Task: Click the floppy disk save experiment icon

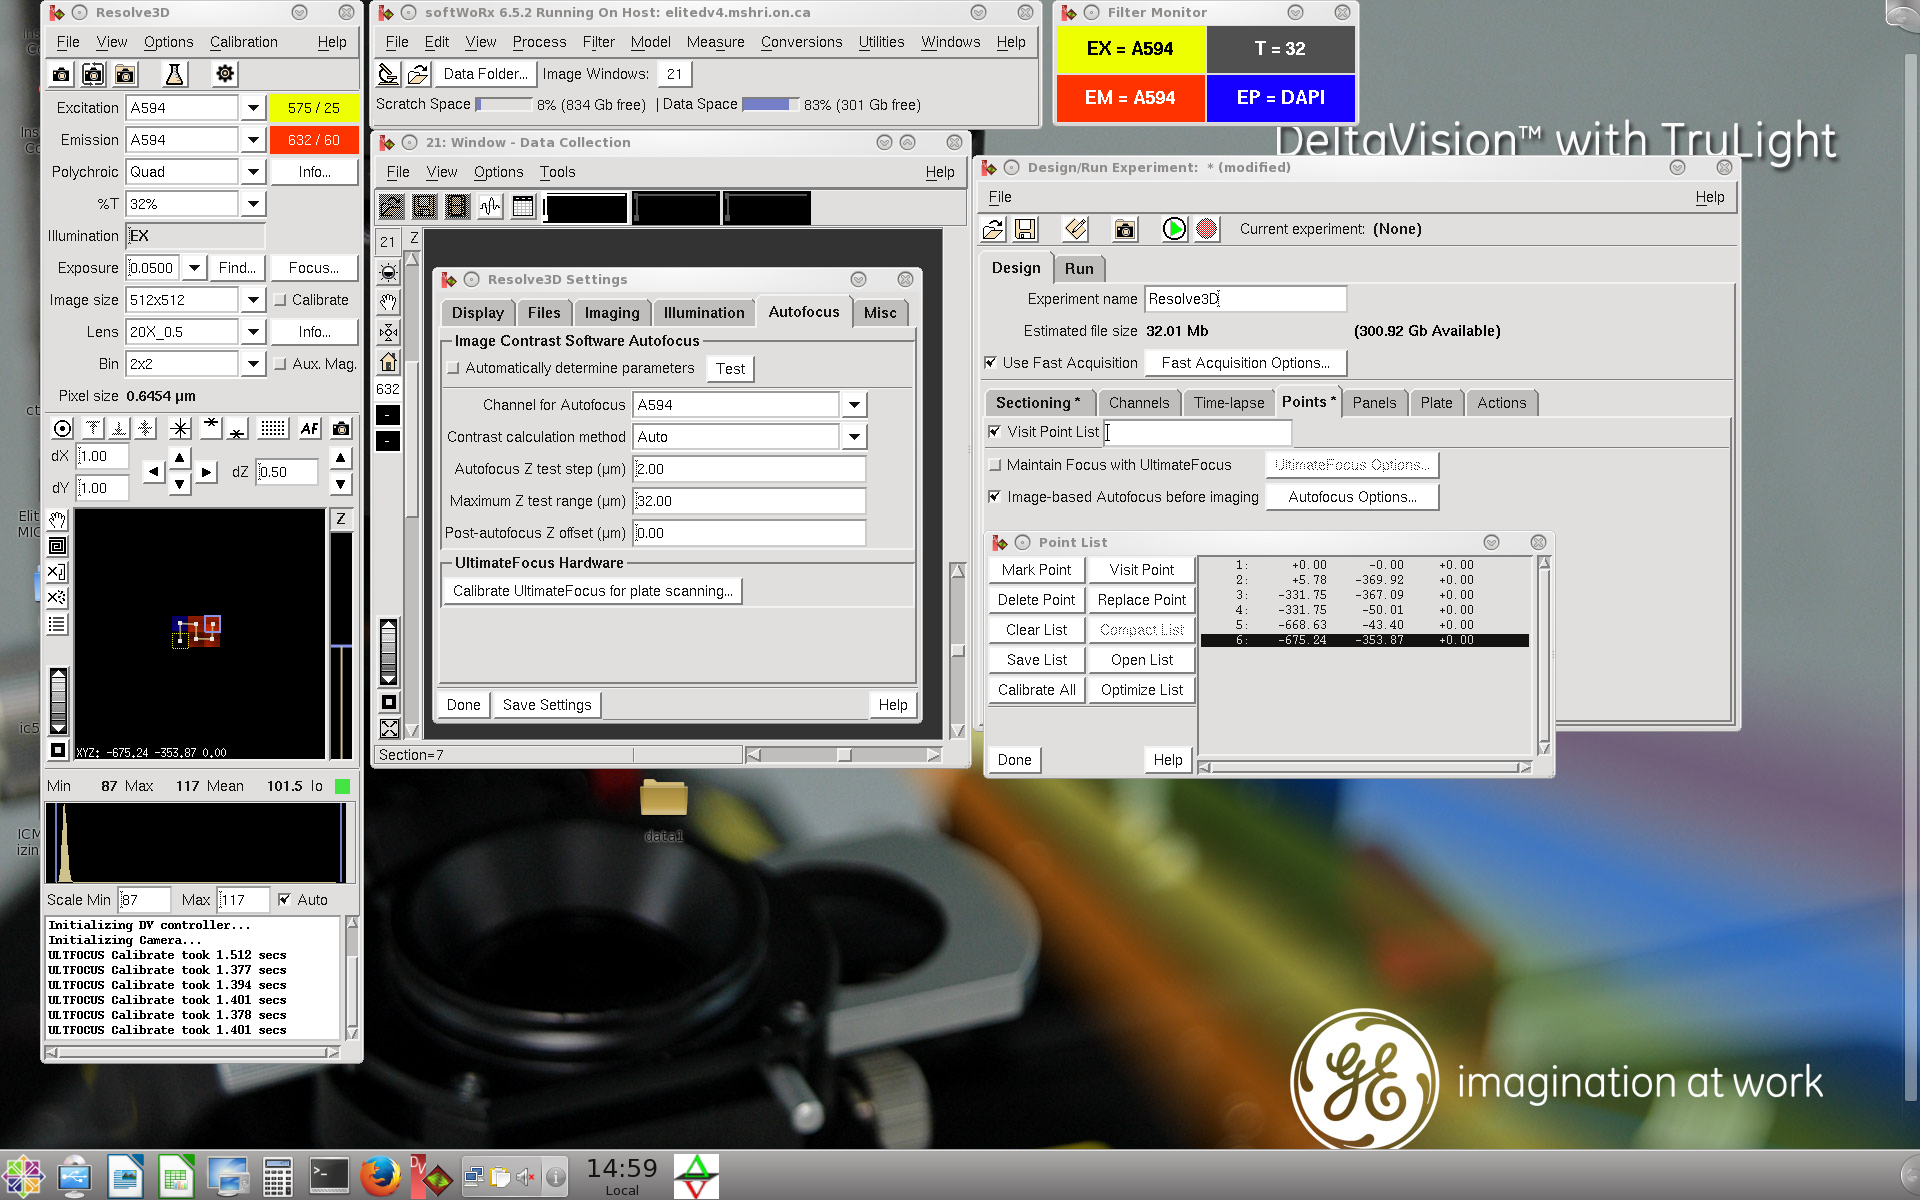Action: [x=1025, y=229]
